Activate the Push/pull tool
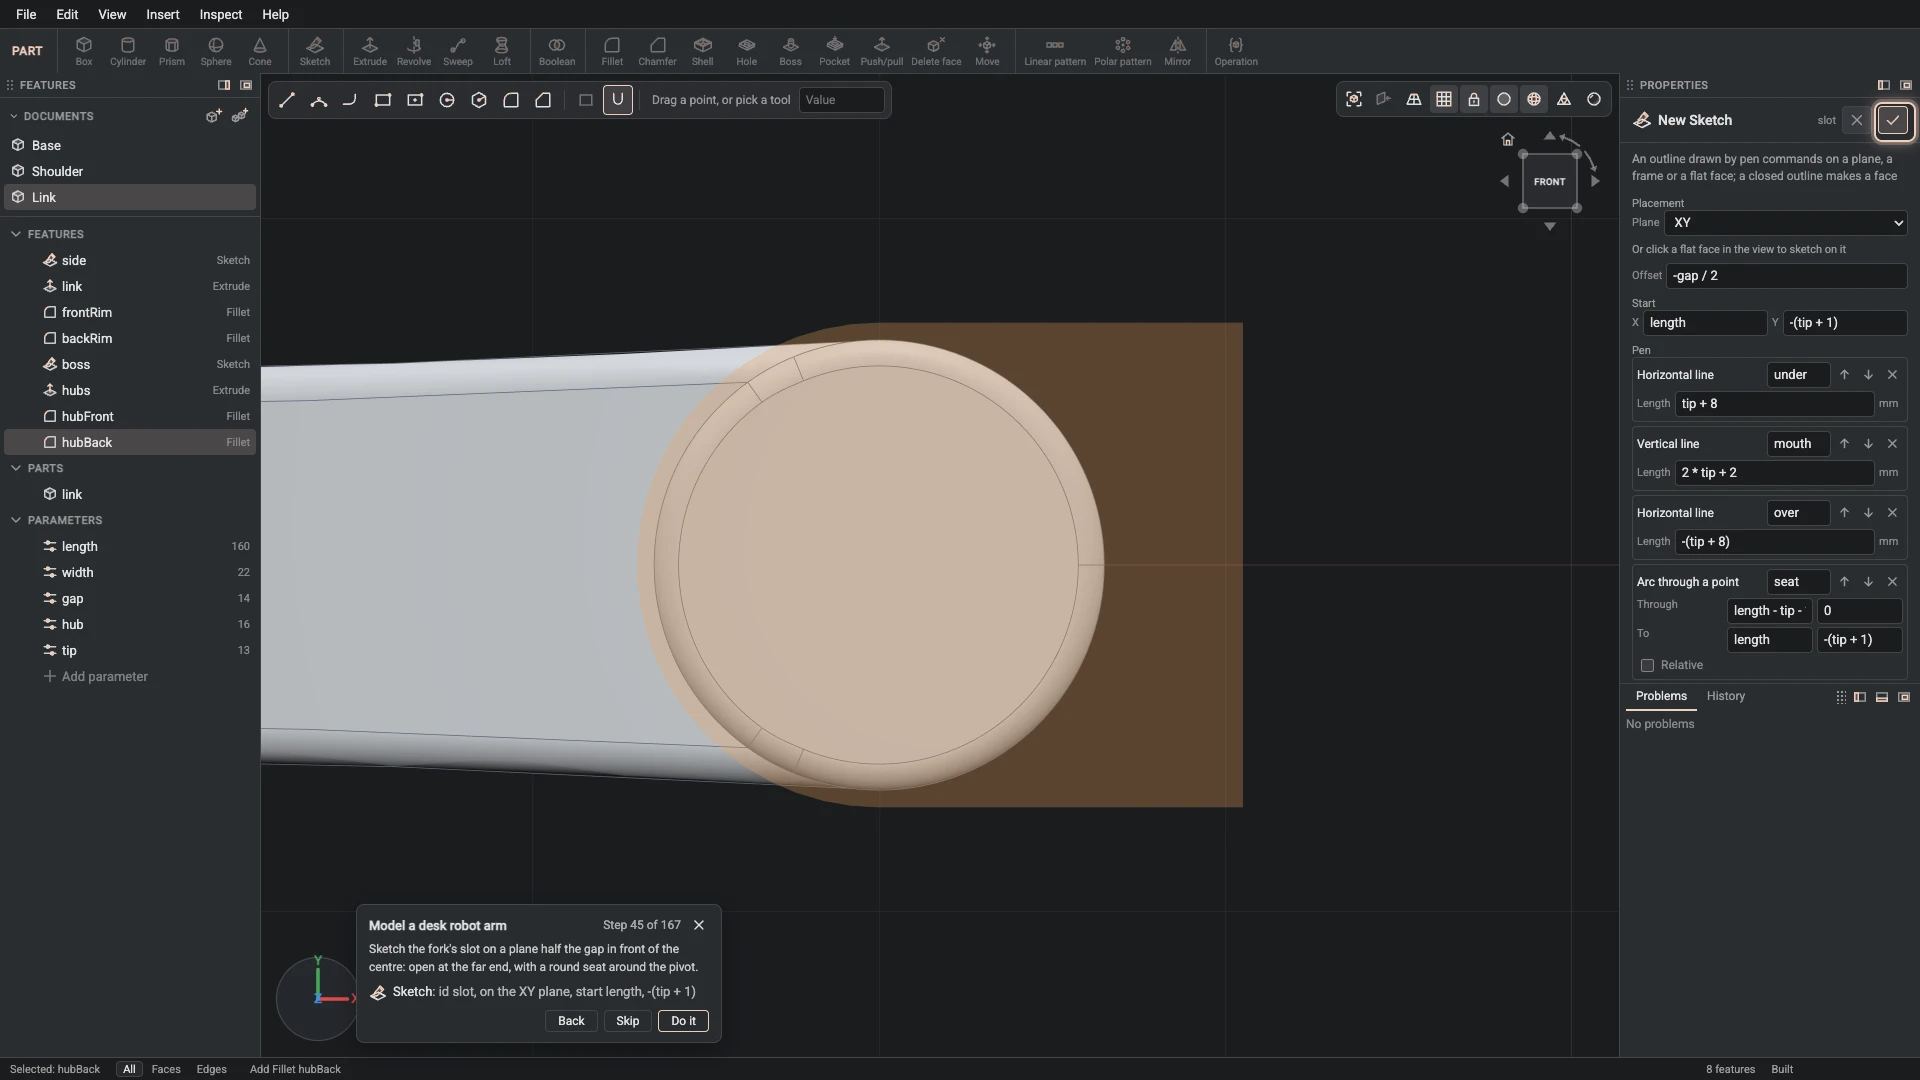Viewport: 1920px width, 1080px height. pyautogui.click(x=882, y=51)
